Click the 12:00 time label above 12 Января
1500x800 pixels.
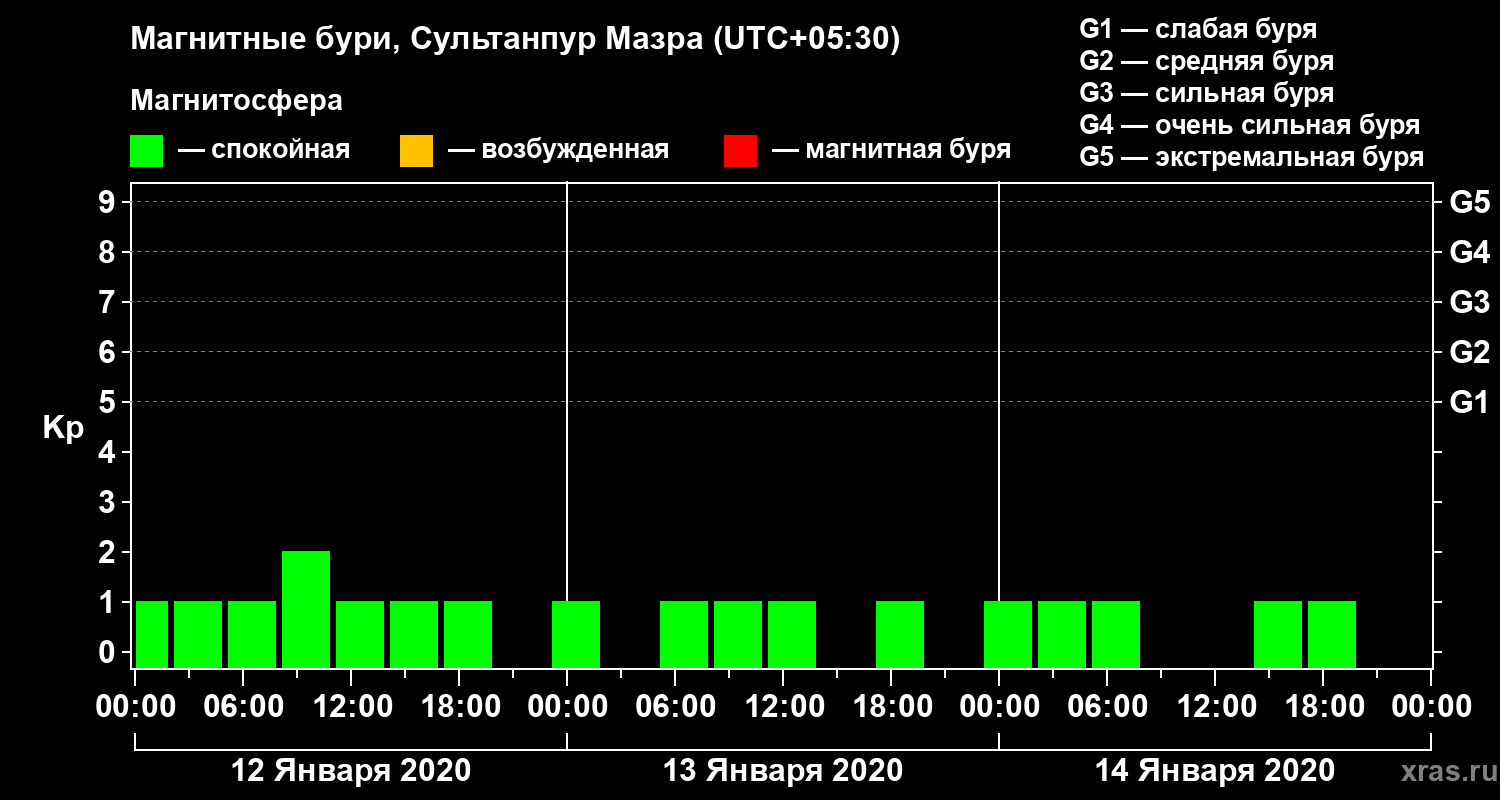pyautogui.click(x=351, y=707)
